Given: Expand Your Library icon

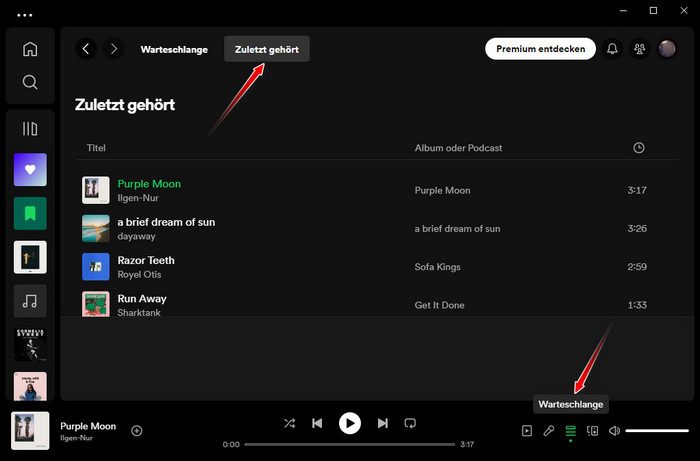Looking at the screenshot, I should point(30,129).
